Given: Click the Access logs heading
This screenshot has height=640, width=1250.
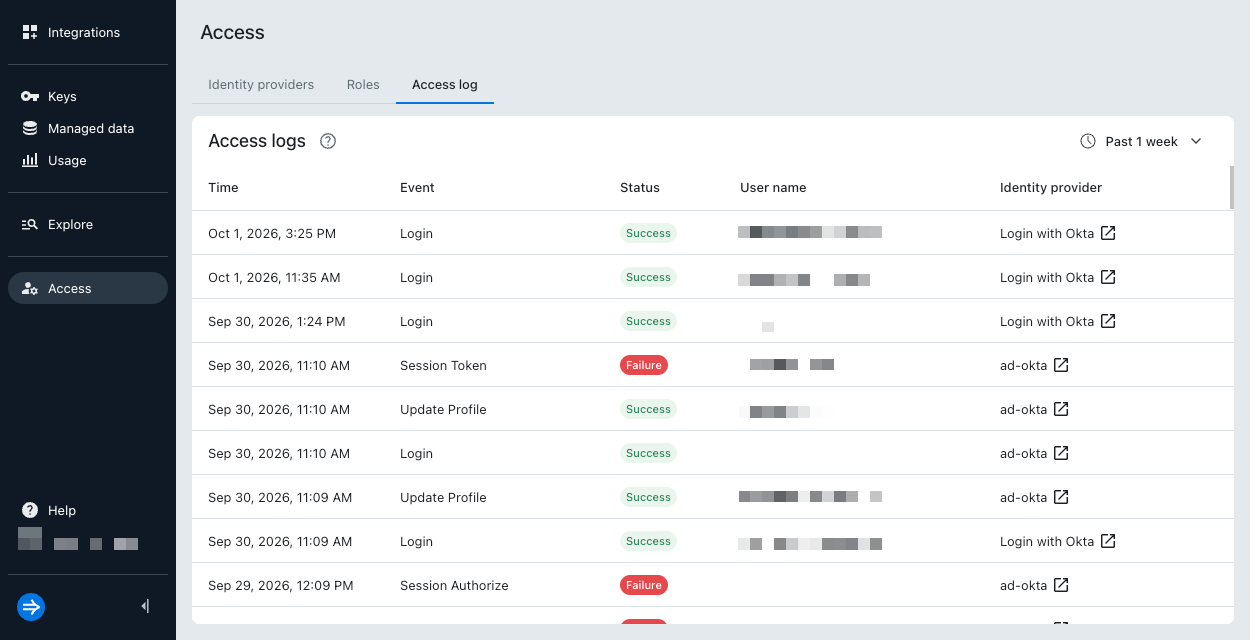Looking at the screenshot, I should pos(257,141).
